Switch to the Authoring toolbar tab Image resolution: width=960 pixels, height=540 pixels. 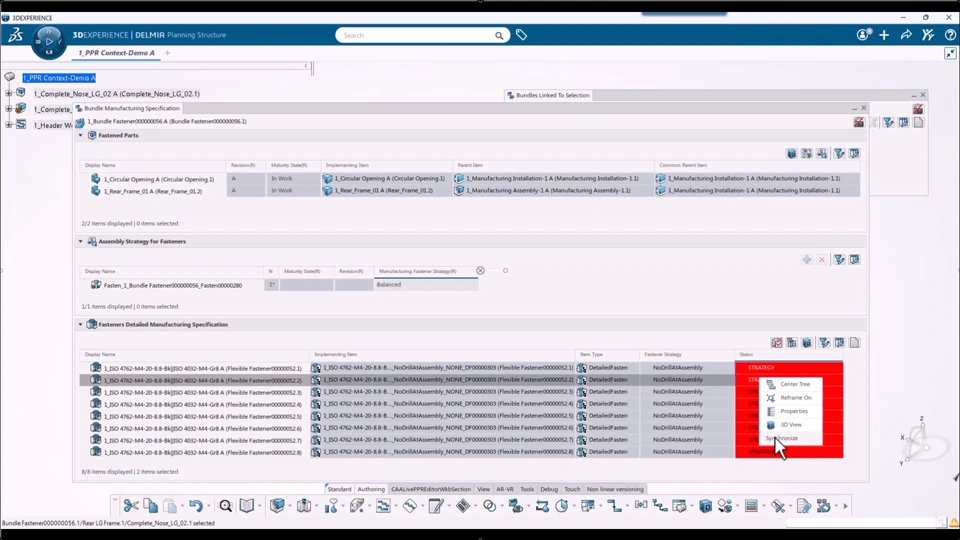tap(371, 489)
